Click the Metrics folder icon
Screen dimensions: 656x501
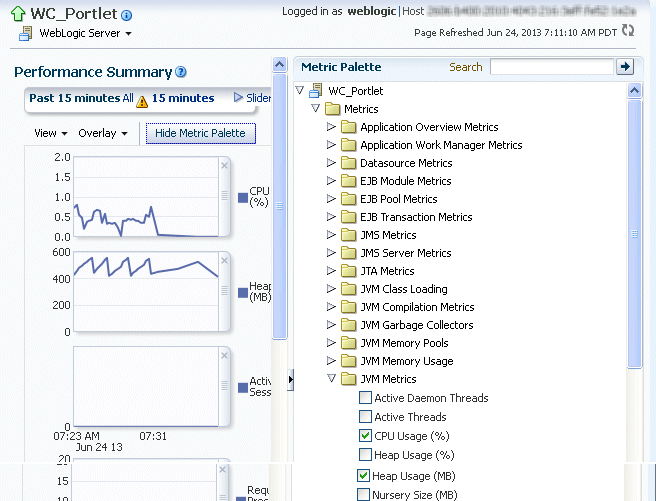click(x=333, y=109)
